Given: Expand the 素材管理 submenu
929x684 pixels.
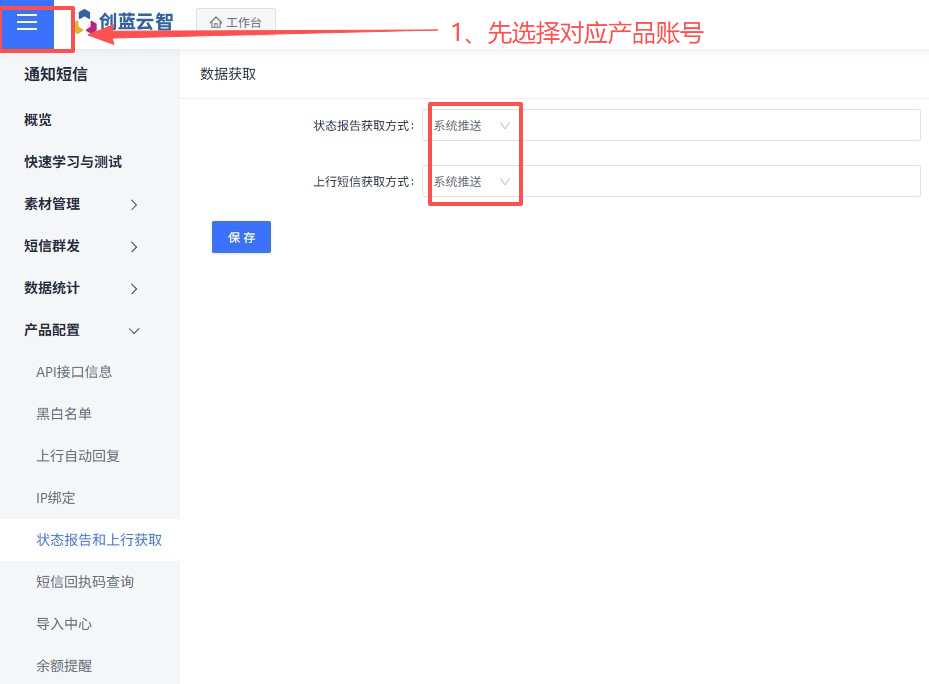Looking at the screenshot, I should point(82,204).
